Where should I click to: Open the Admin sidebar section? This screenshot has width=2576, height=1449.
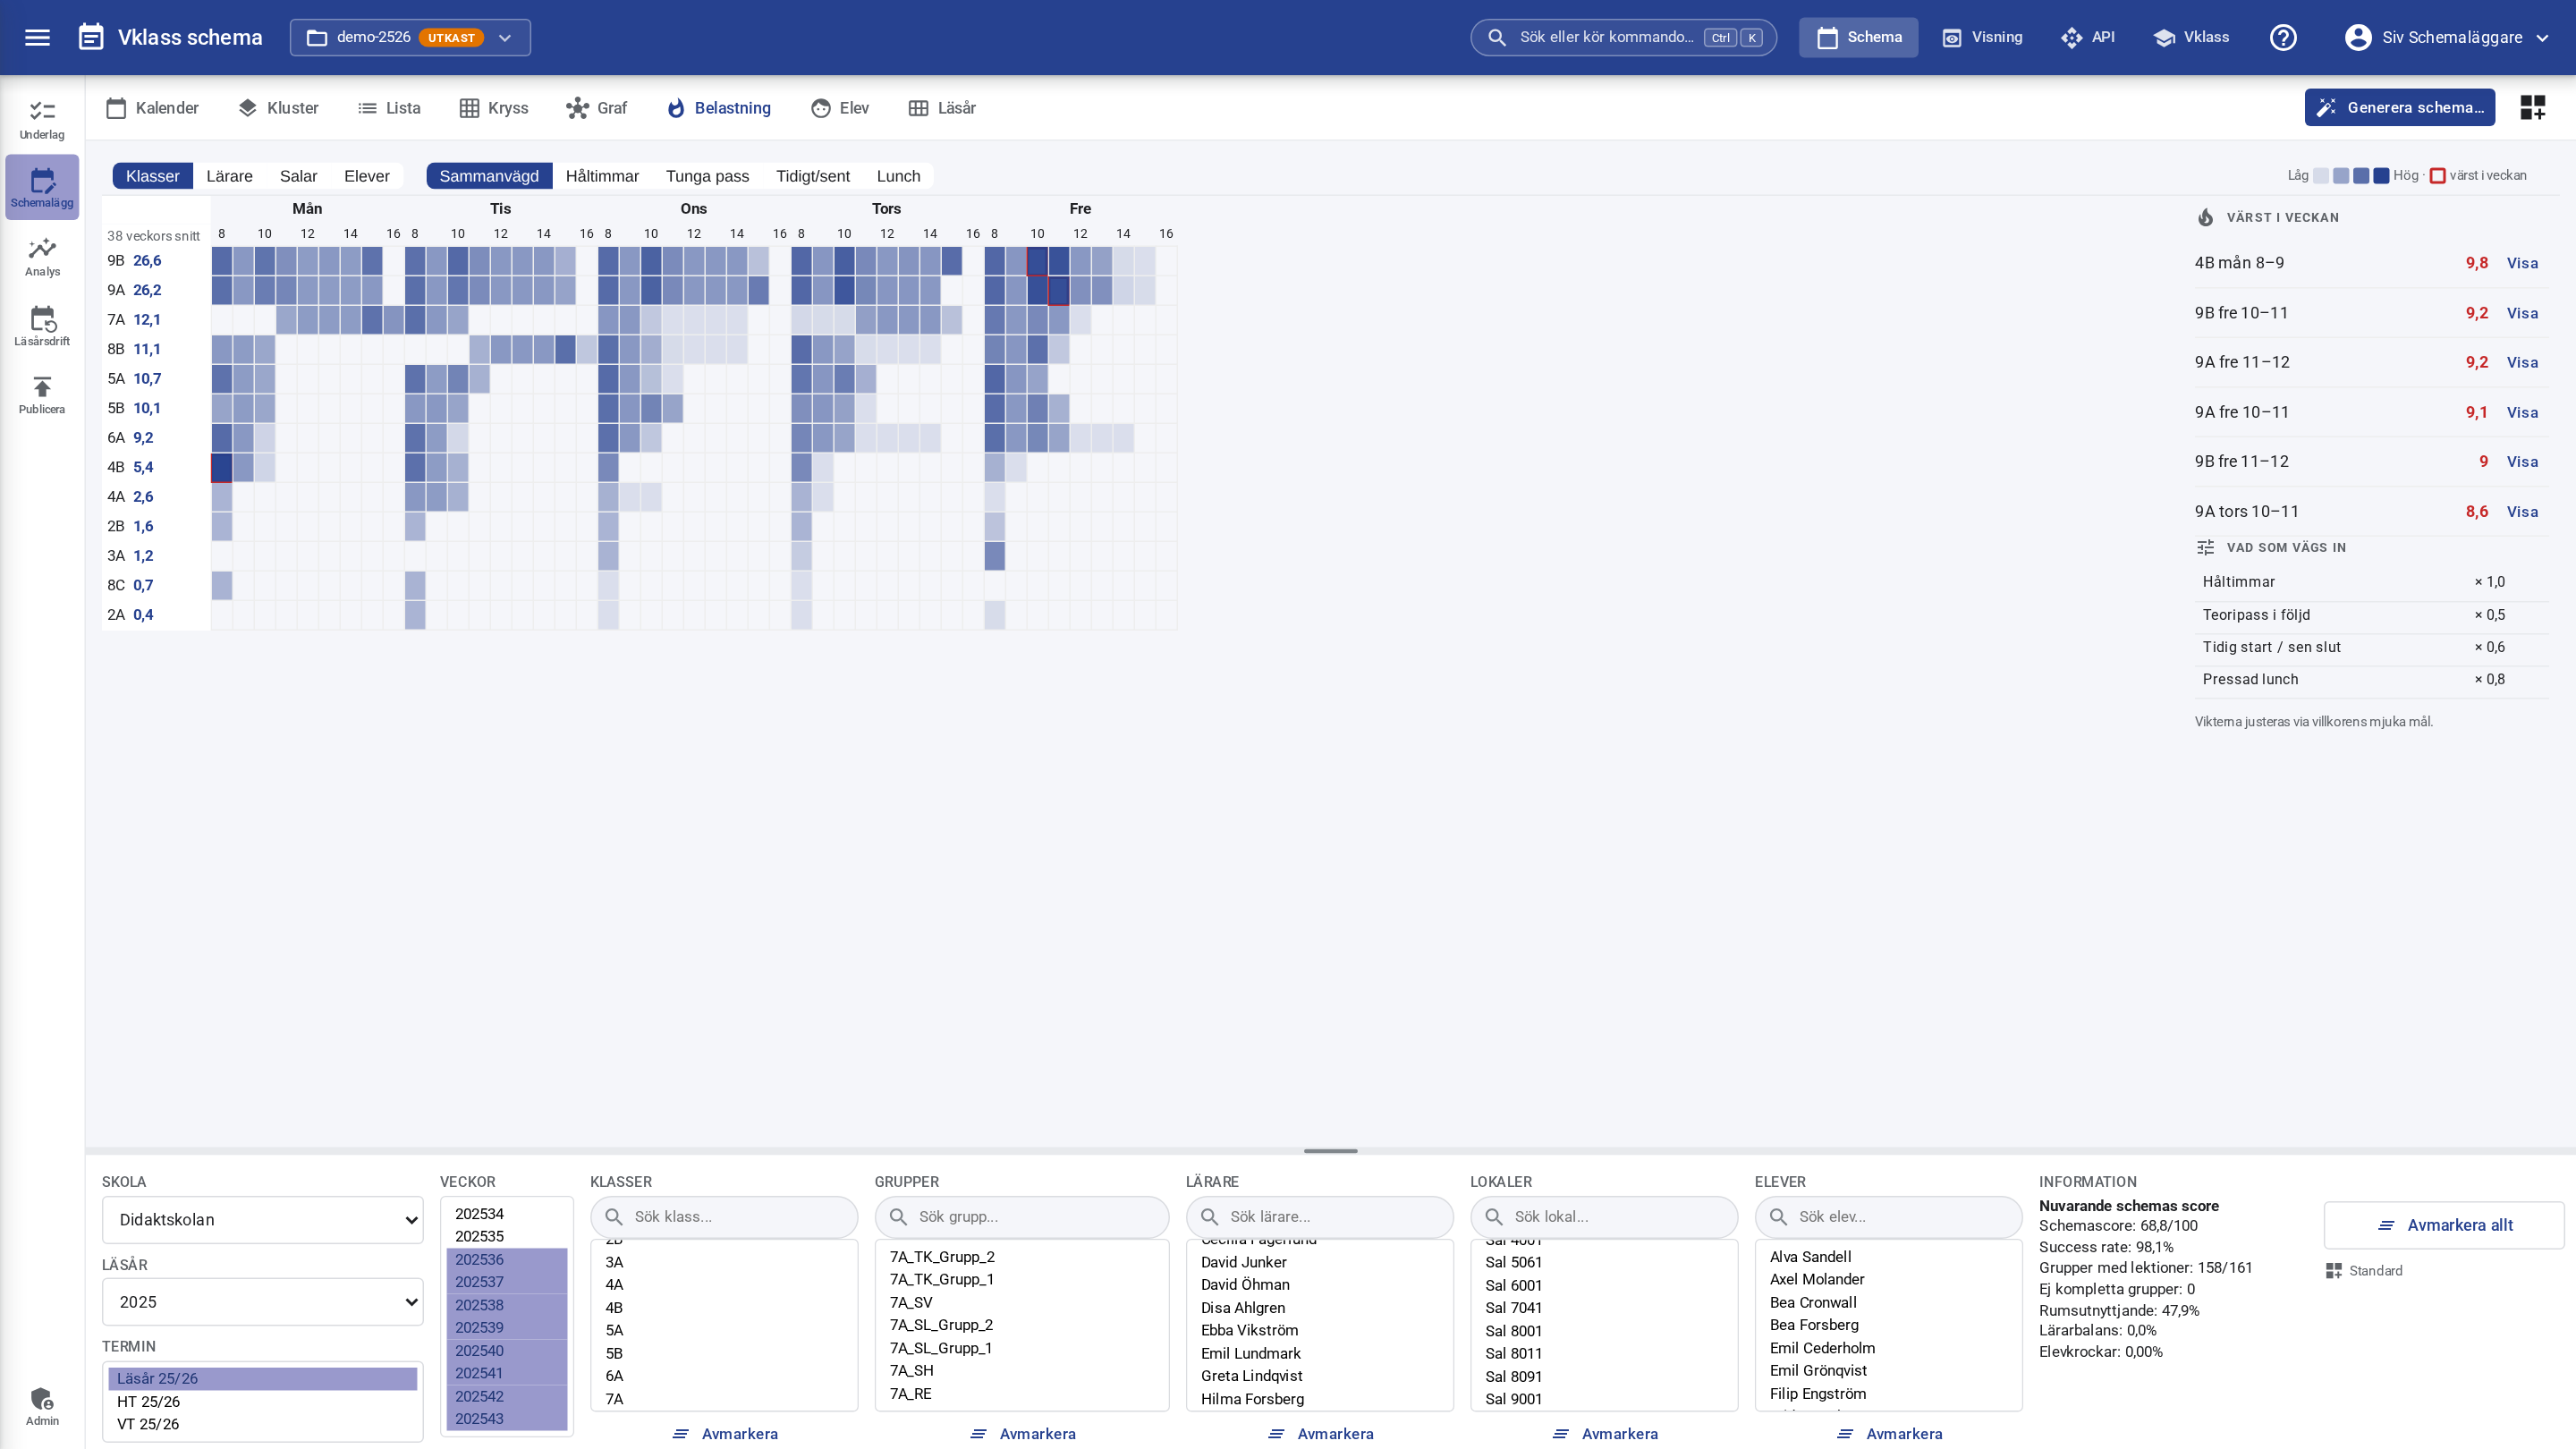pyautogui.click(x=42, y=1406)
